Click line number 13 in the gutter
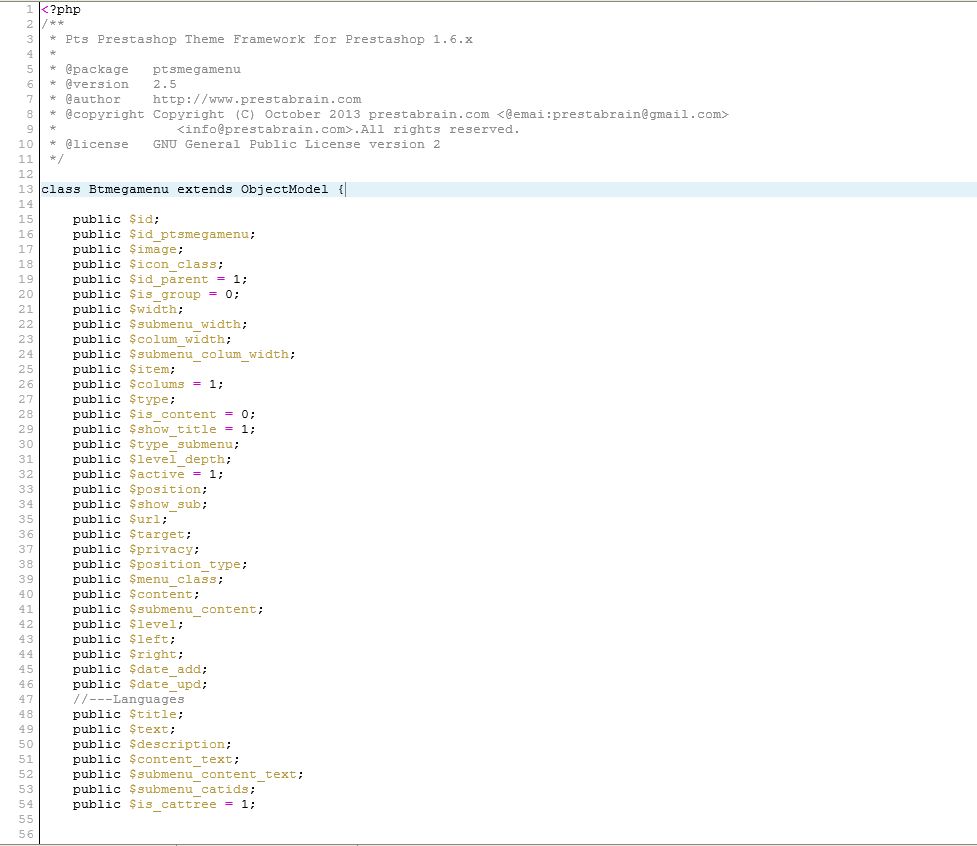 pos(26,189)
